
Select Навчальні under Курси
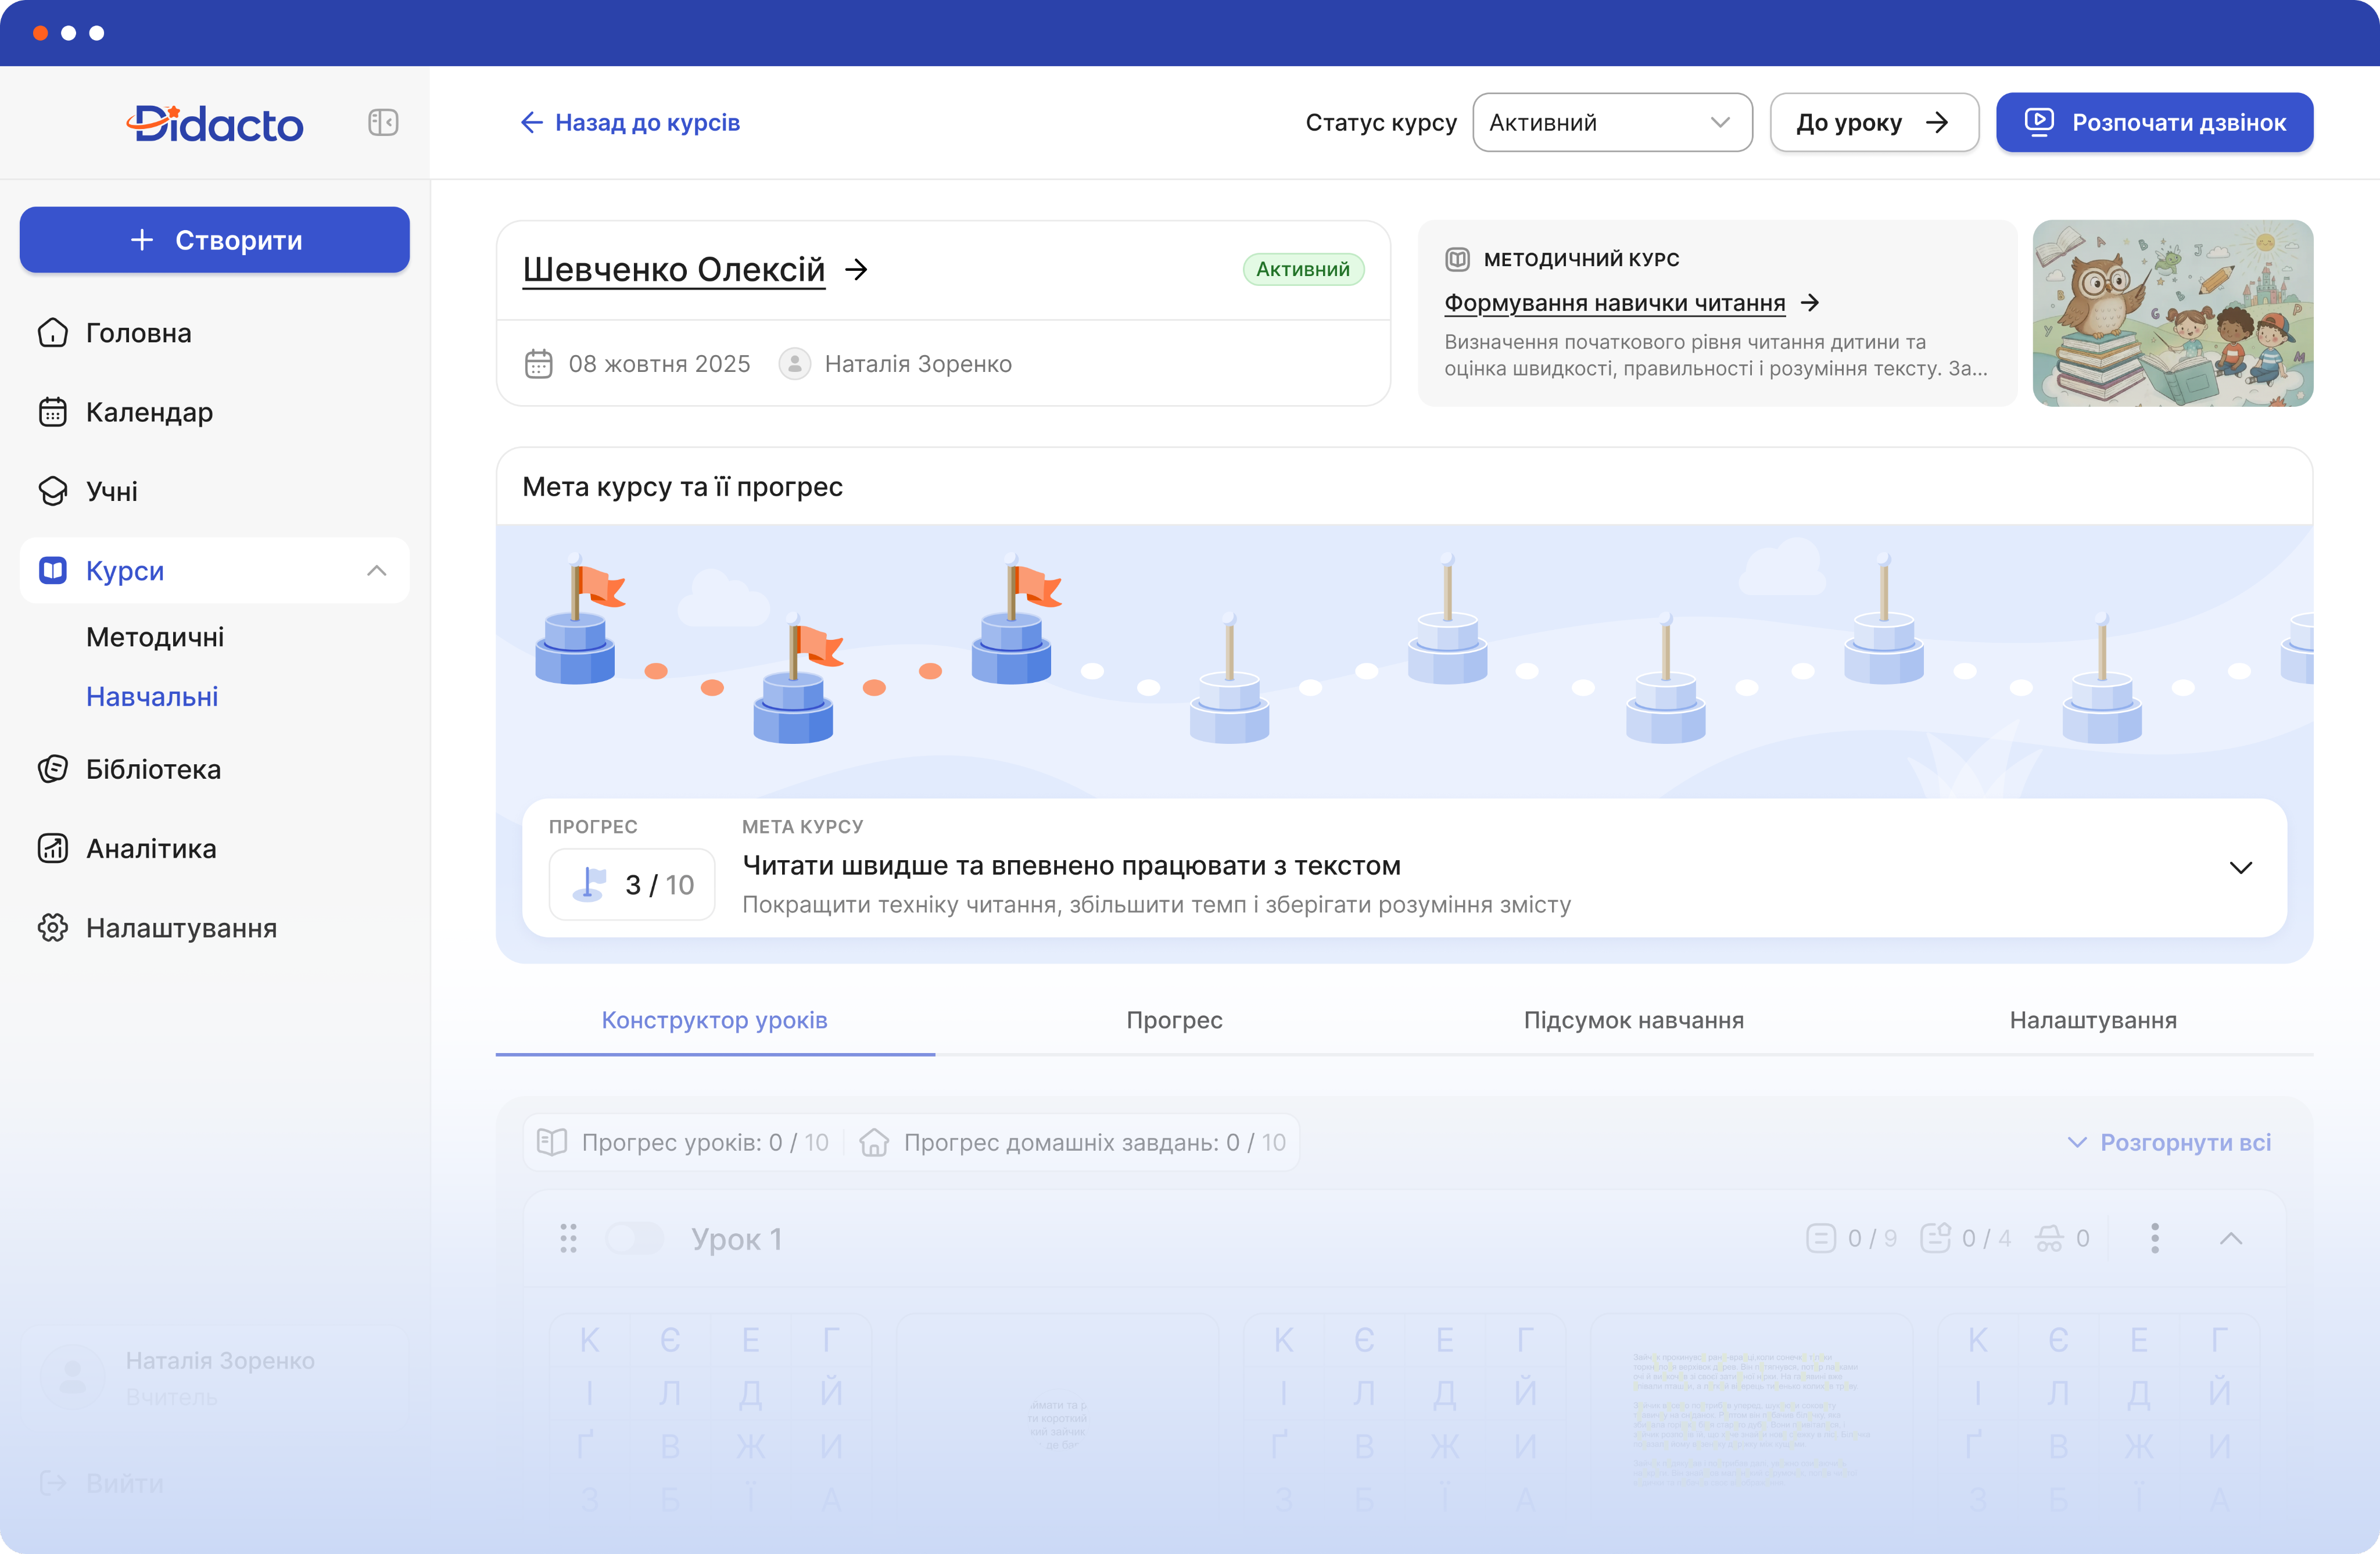tap(152, 696)
